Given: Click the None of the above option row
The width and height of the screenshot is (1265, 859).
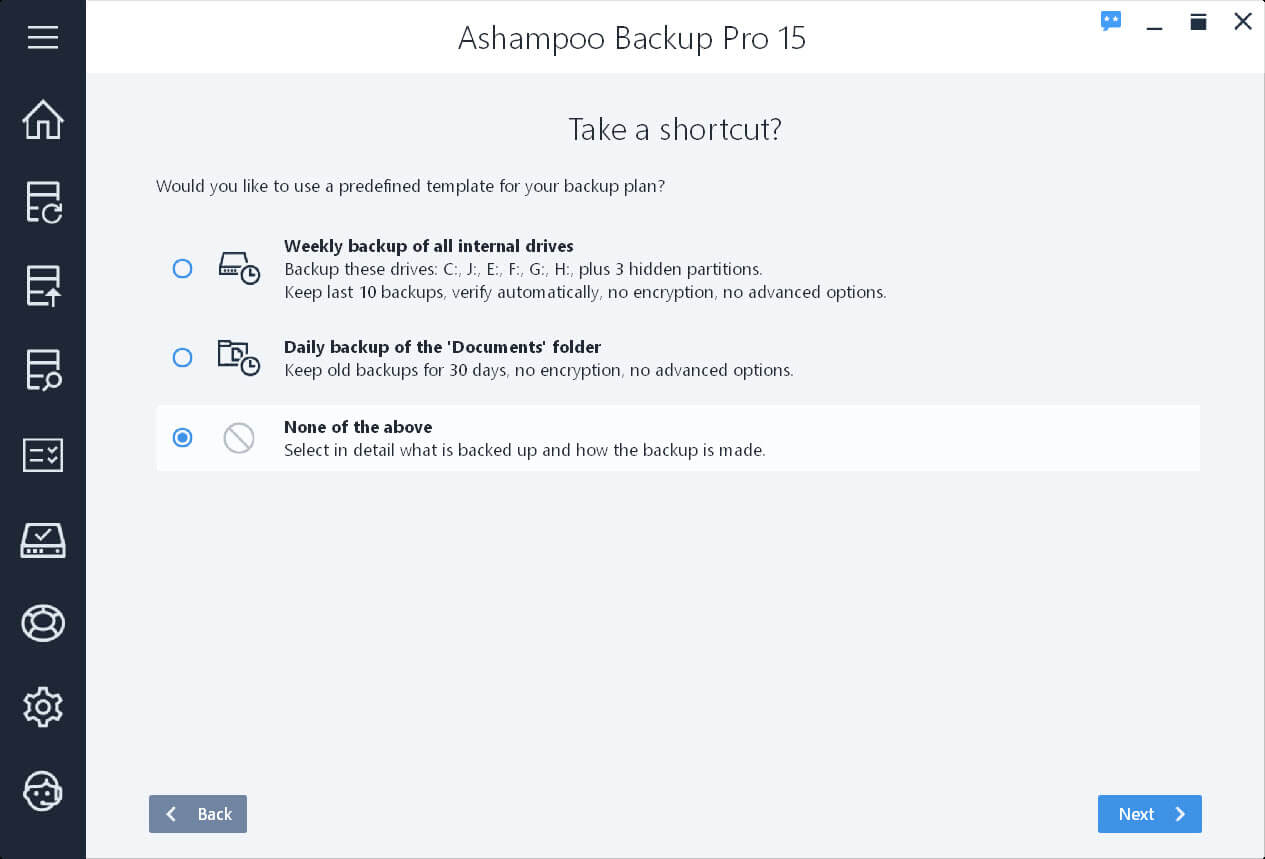Looking at the screenshot, I should (x=678, y=438).
